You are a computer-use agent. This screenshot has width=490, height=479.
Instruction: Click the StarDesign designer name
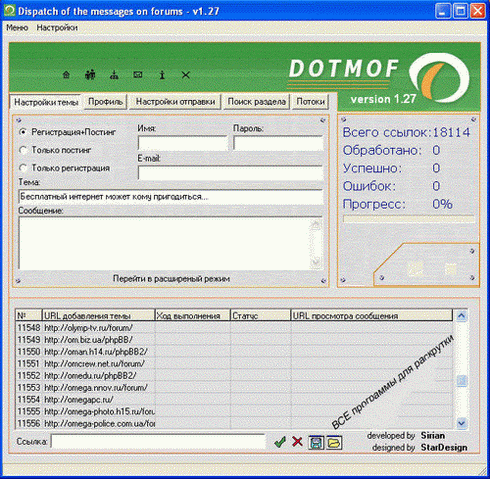click(x=444, y=447)
